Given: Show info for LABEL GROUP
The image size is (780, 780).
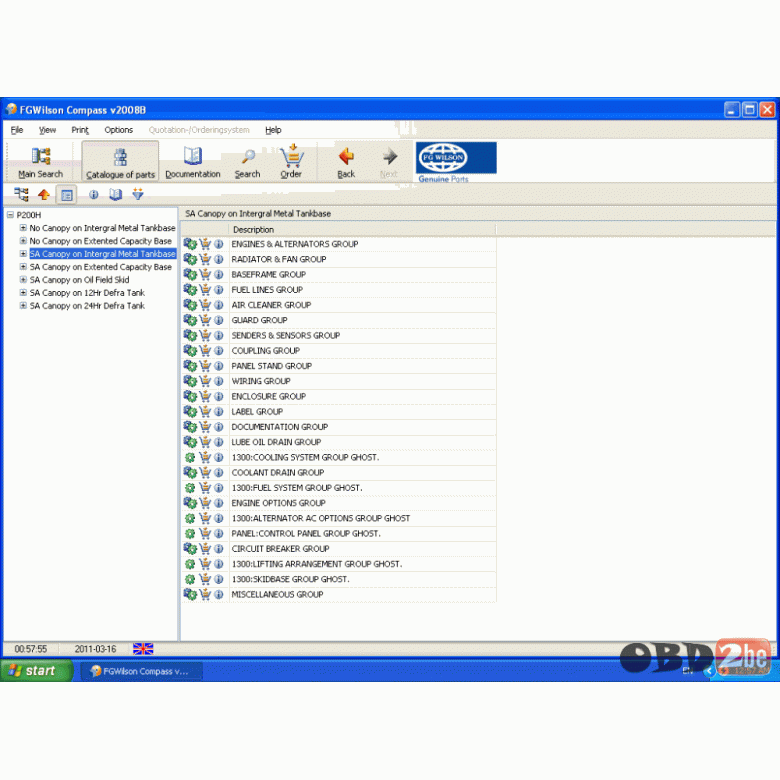Looking at the screenshot, I should tap(219, 412).
